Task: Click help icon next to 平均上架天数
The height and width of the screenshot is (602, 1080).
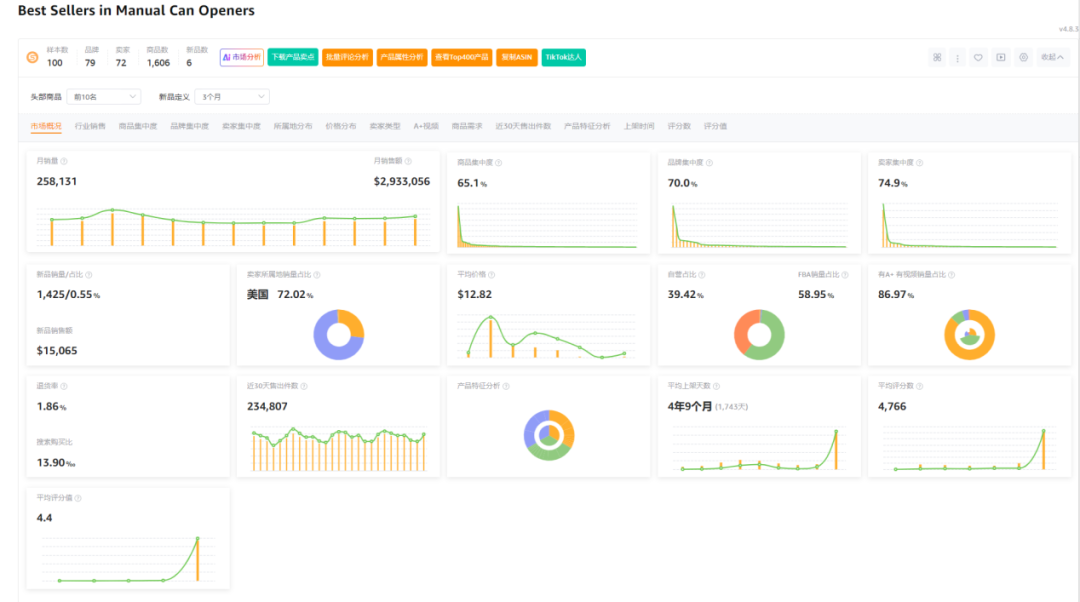Action: 716,386
